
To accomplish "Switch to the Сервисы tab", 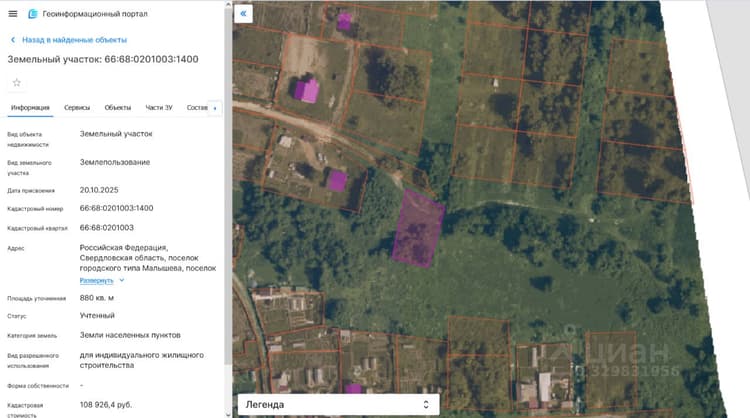I will coord(77,108).
